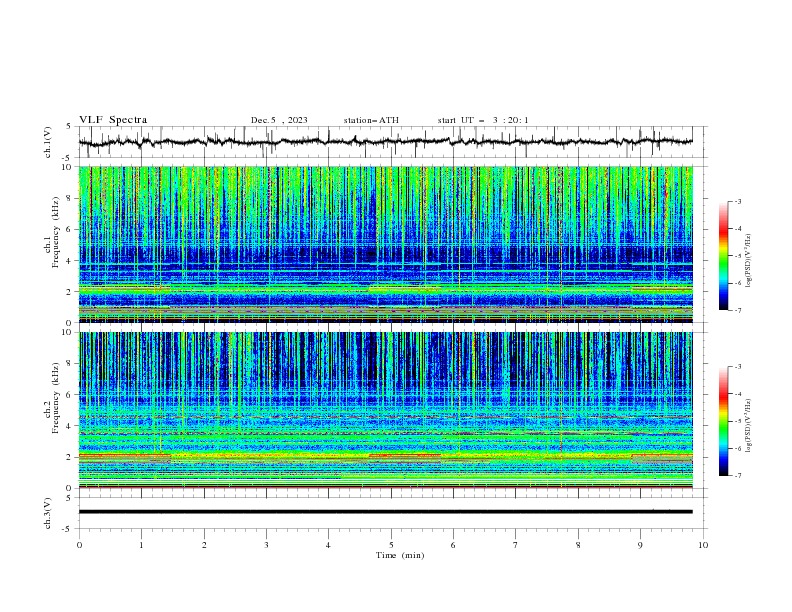Click the "ch.3(V)" axis label

[48, 513]
